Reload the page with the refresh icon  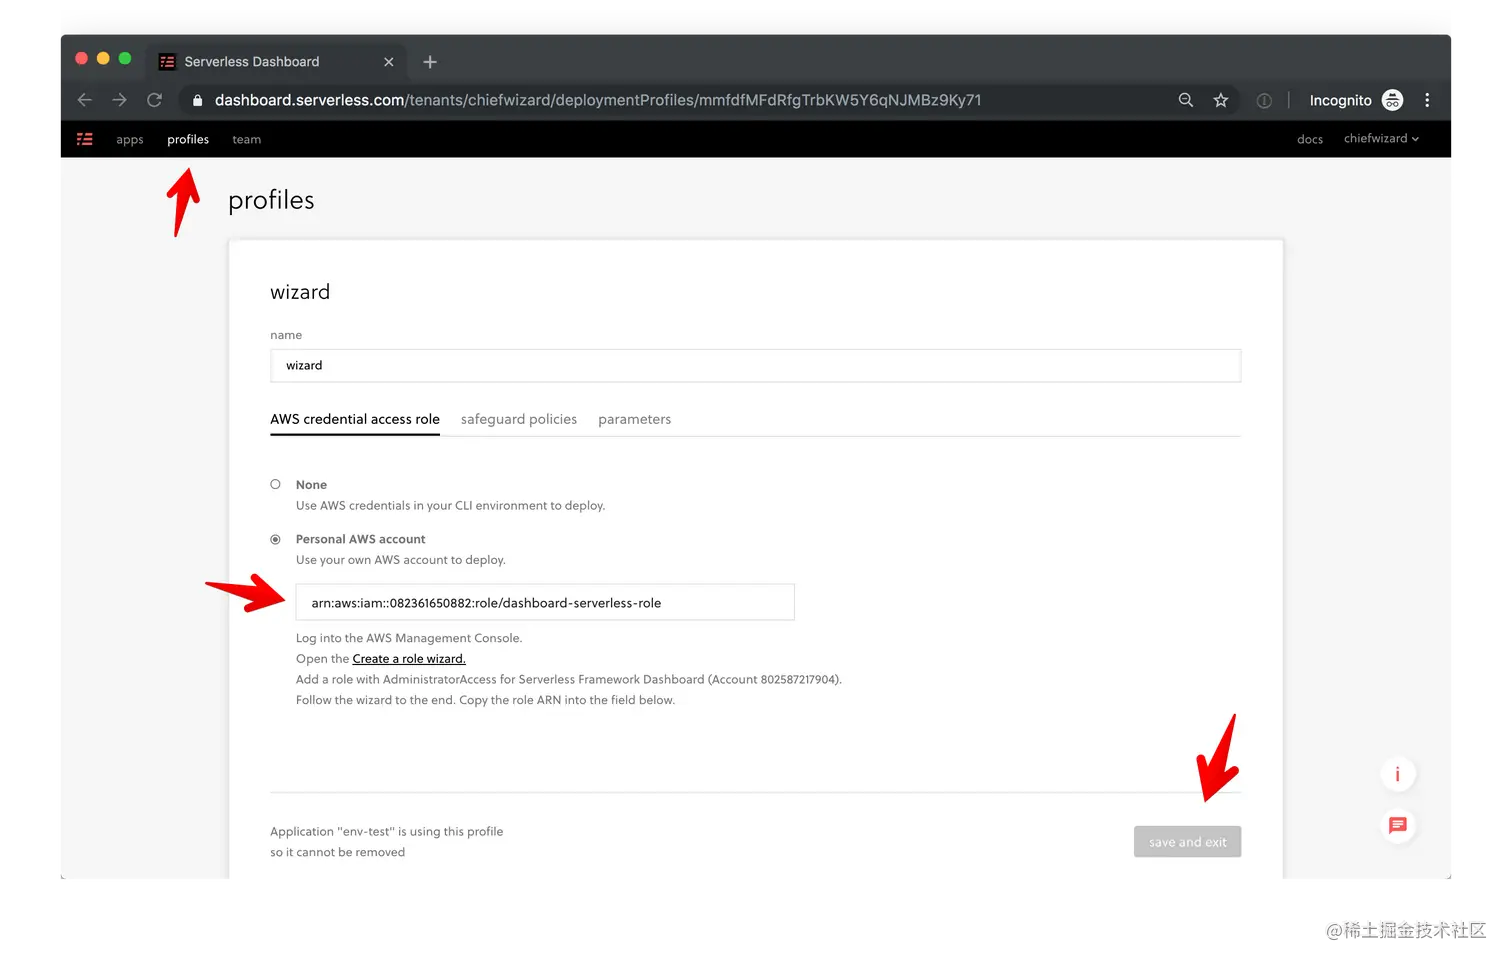click(x=154, y=100)
